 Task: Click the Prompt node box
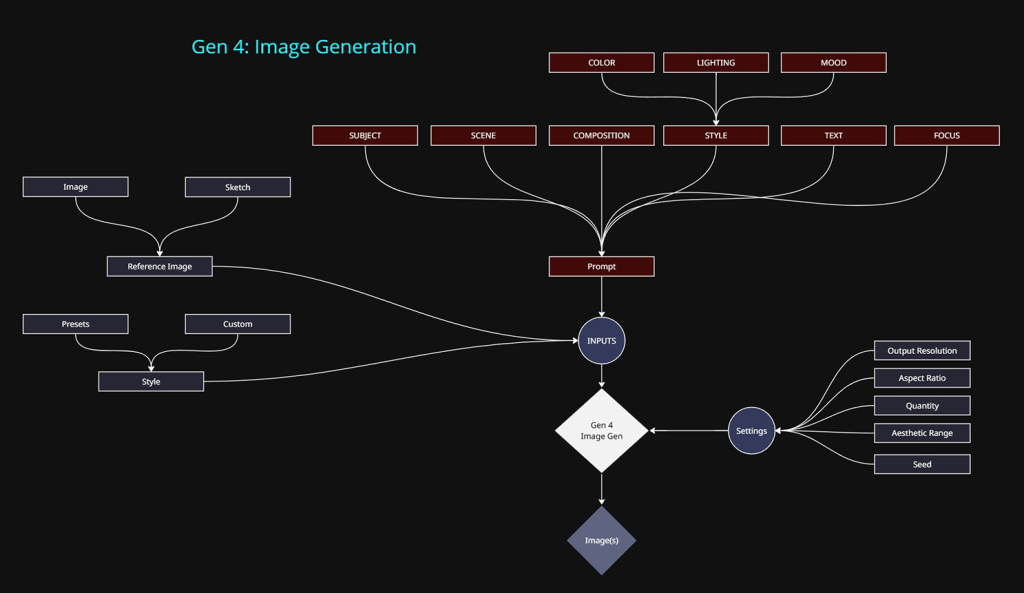pos(601,267)
